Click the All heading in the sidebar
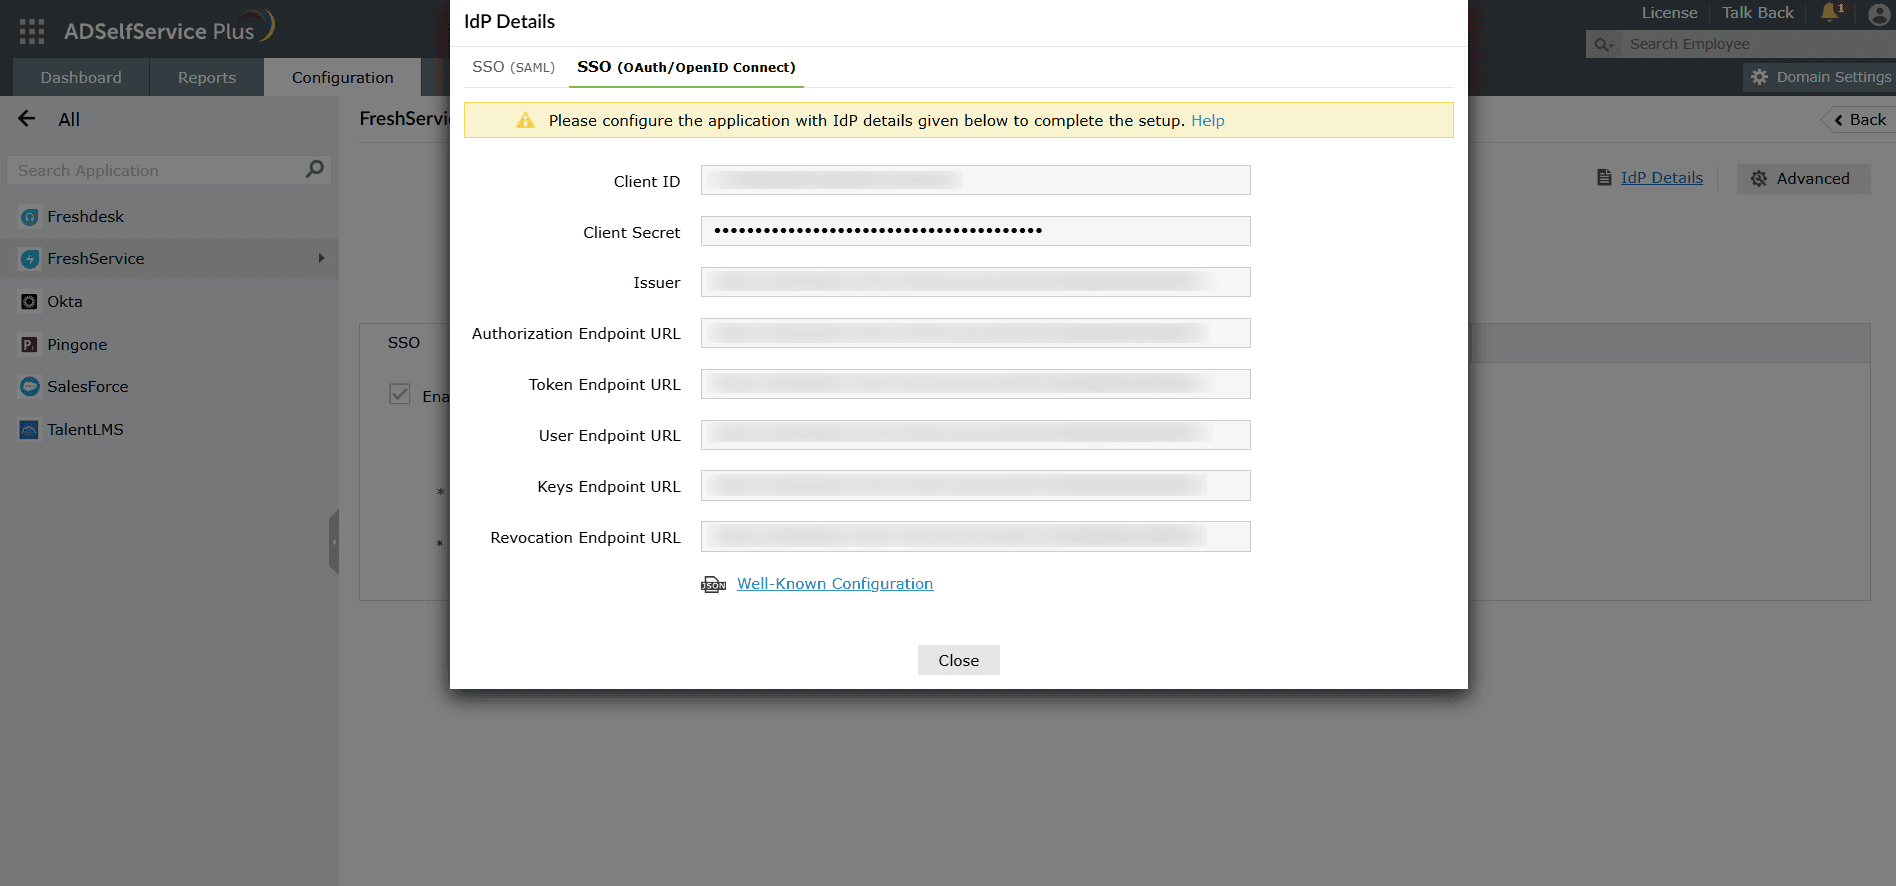The width and height of the screenshot is (1896, 886). tap(69, 120)
